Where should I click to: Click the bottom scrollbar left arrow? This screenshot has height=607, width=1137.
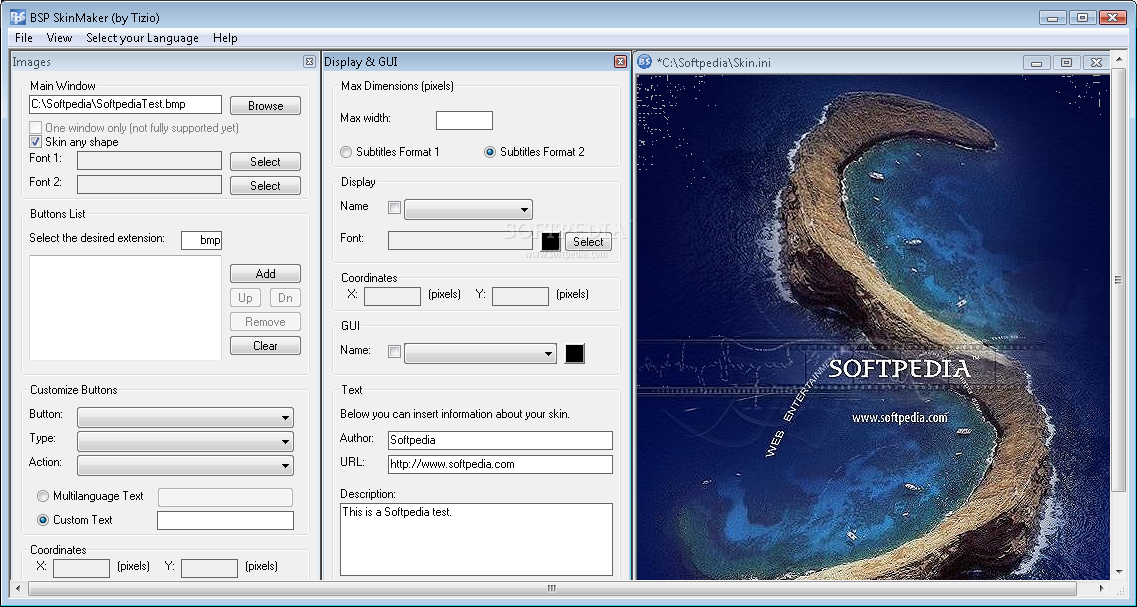tap(17, 588)
